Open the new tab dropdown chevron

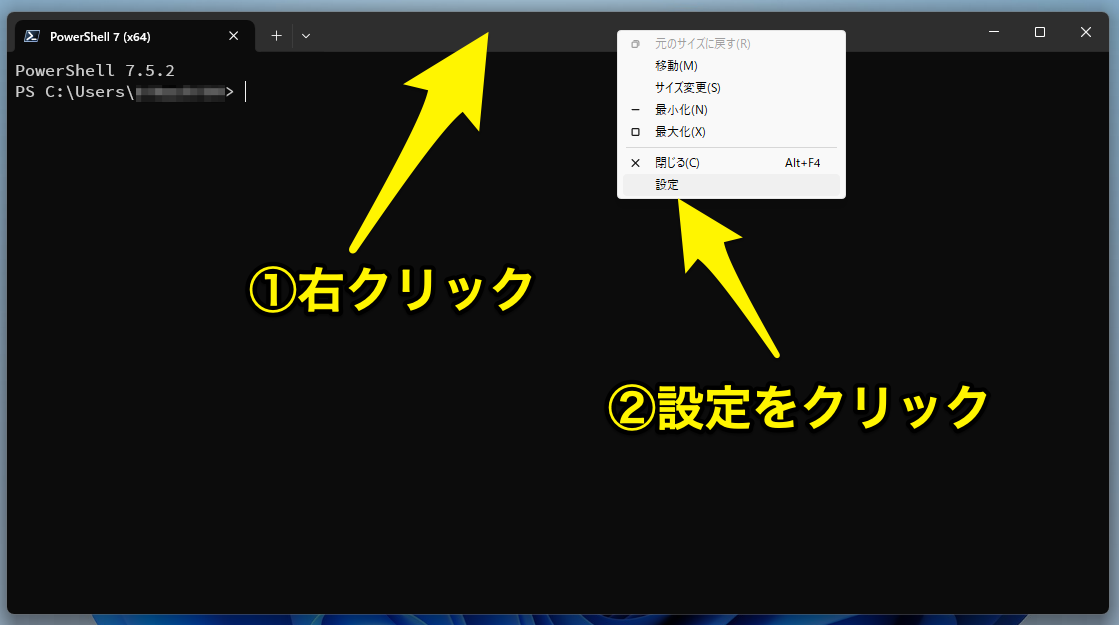(305, 35)
